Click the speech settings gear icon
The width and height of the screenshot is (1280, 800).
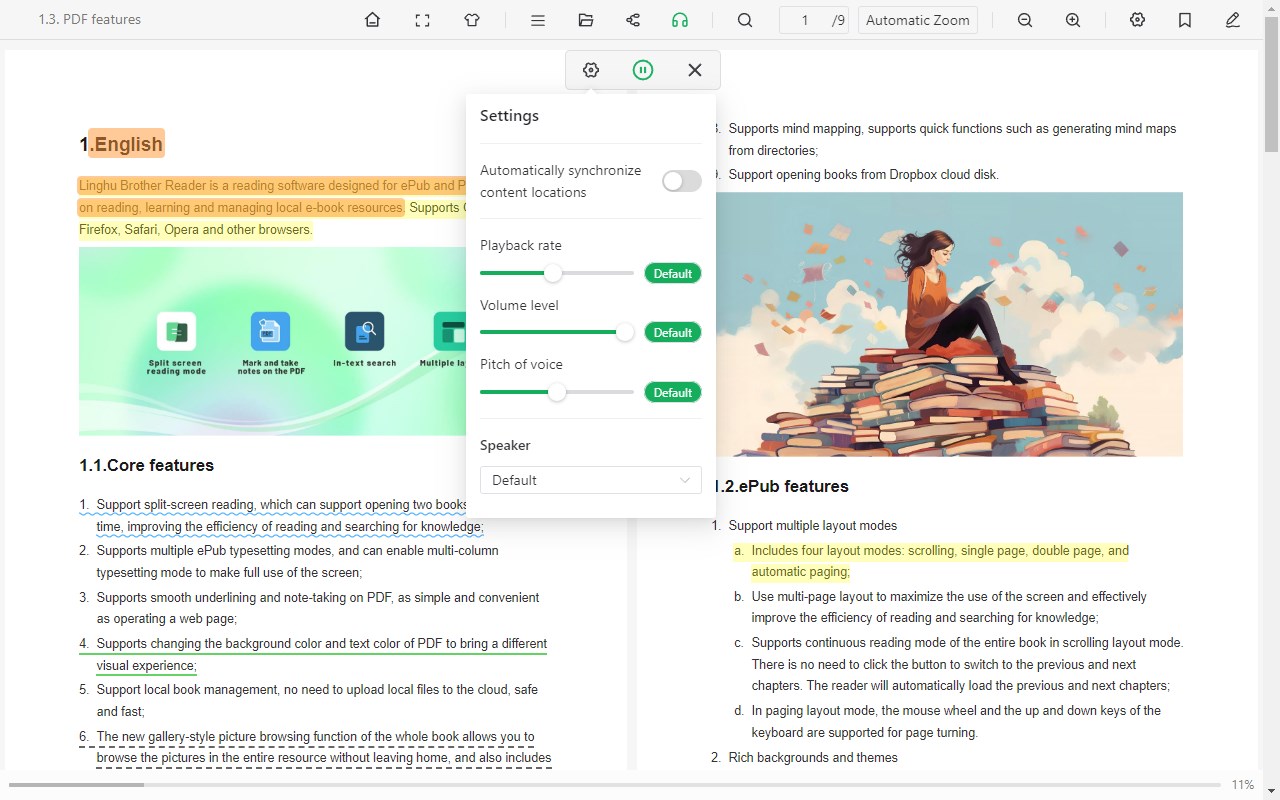pyautogui.click(x=591, y=70)
